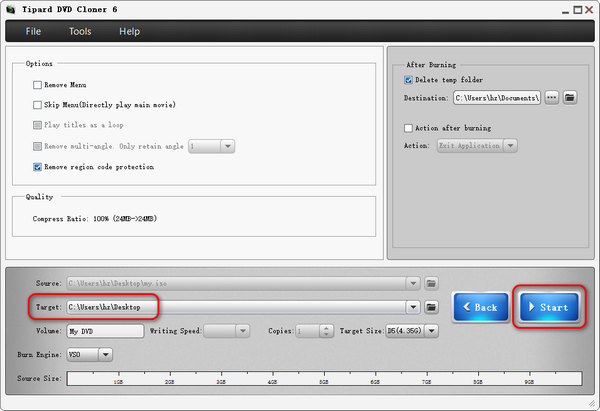Click the Target path field
The image size is (600, 411).
236,307
